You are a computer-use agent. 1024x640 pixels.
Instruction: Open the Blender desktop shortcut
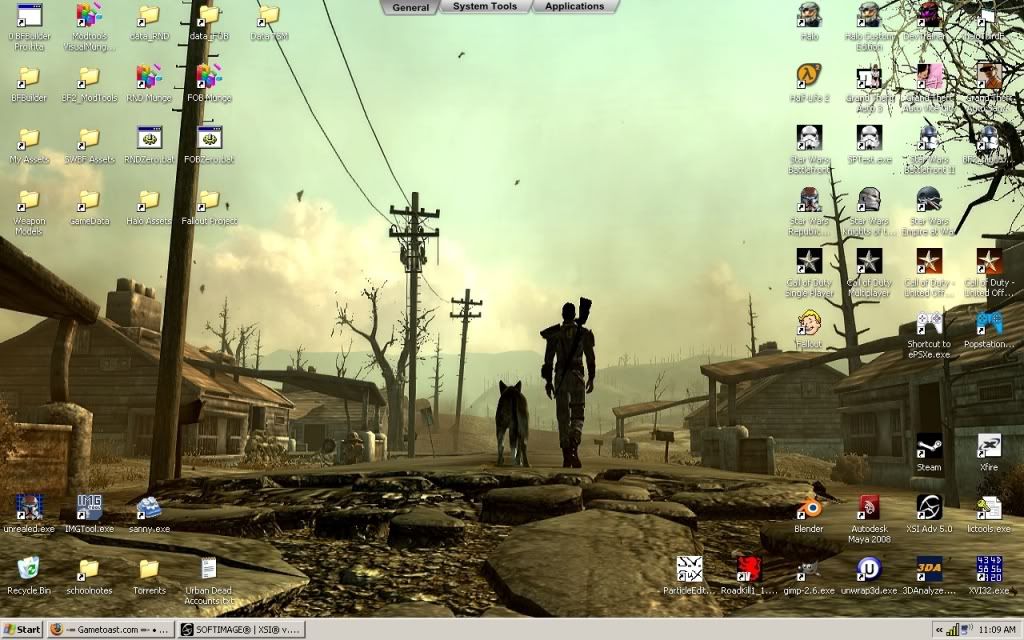pos(808,514)
